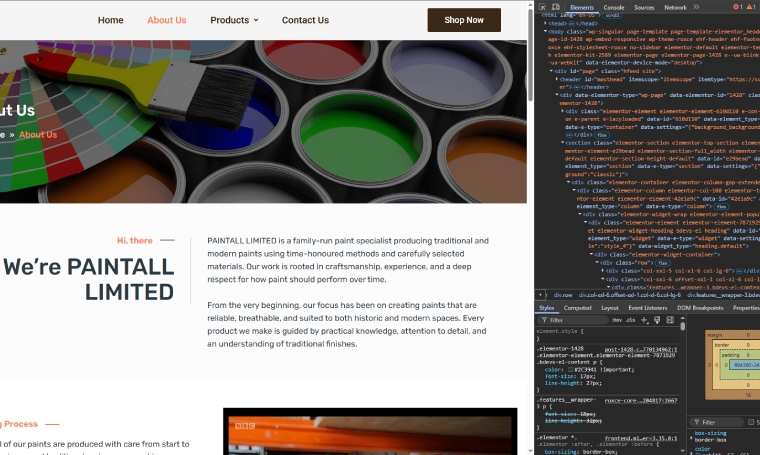Viewport: 760px width, 455px height.
Task: Open the Computed styles tab
Action: click(577, 308)
